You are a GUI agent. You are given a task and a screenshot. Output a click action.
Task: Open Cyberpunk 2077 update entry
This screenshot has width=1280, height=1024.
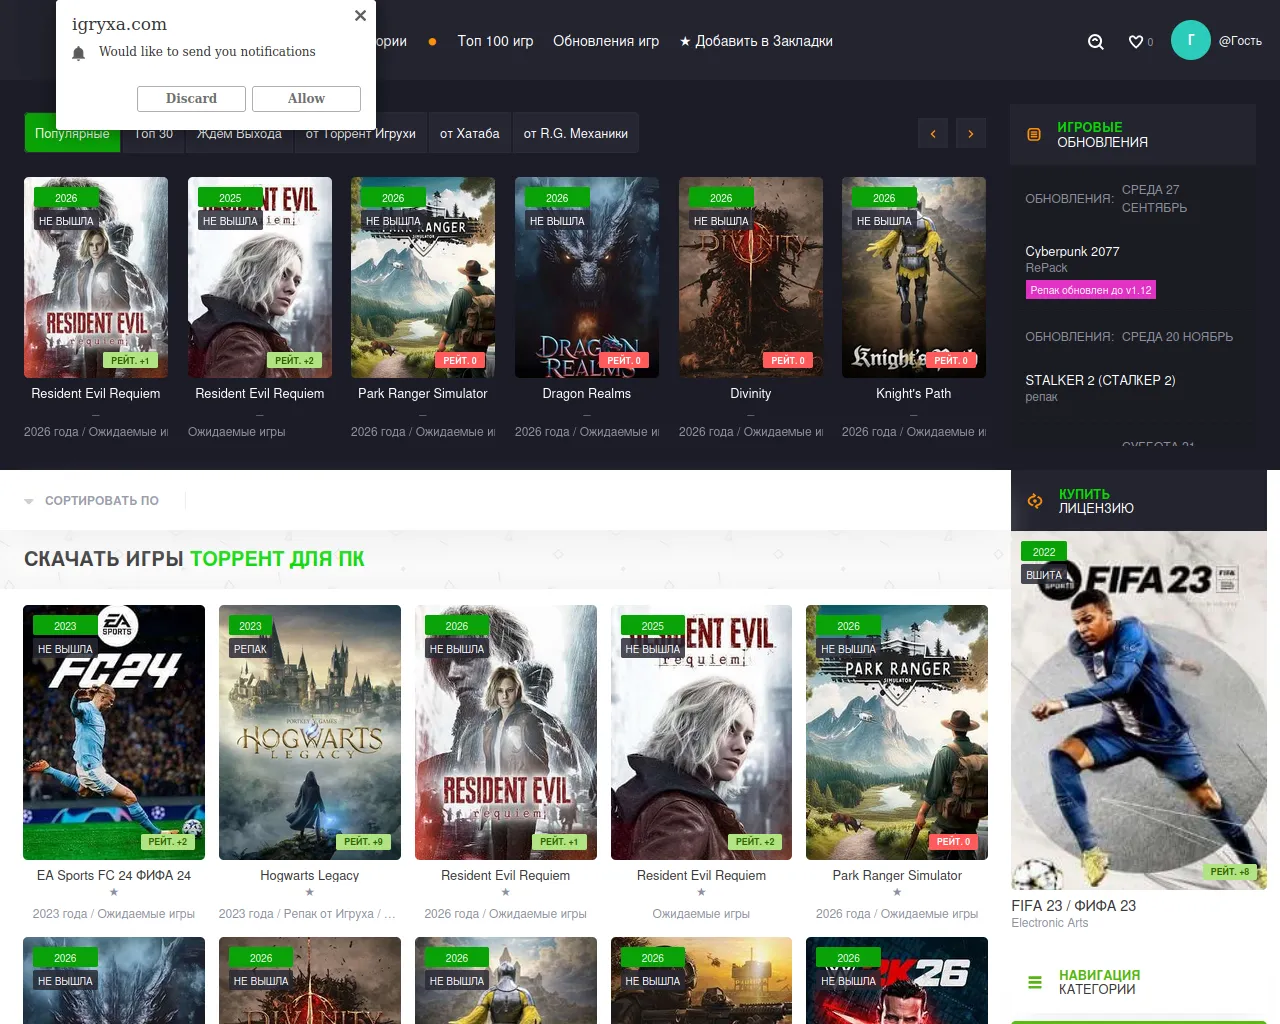click(1072, 252)
